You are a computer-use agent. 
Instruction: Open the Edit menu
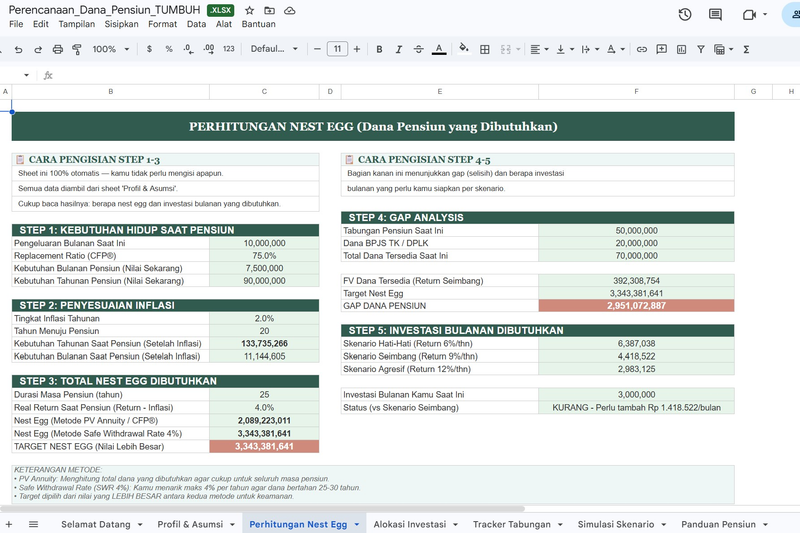click(41, 24)
